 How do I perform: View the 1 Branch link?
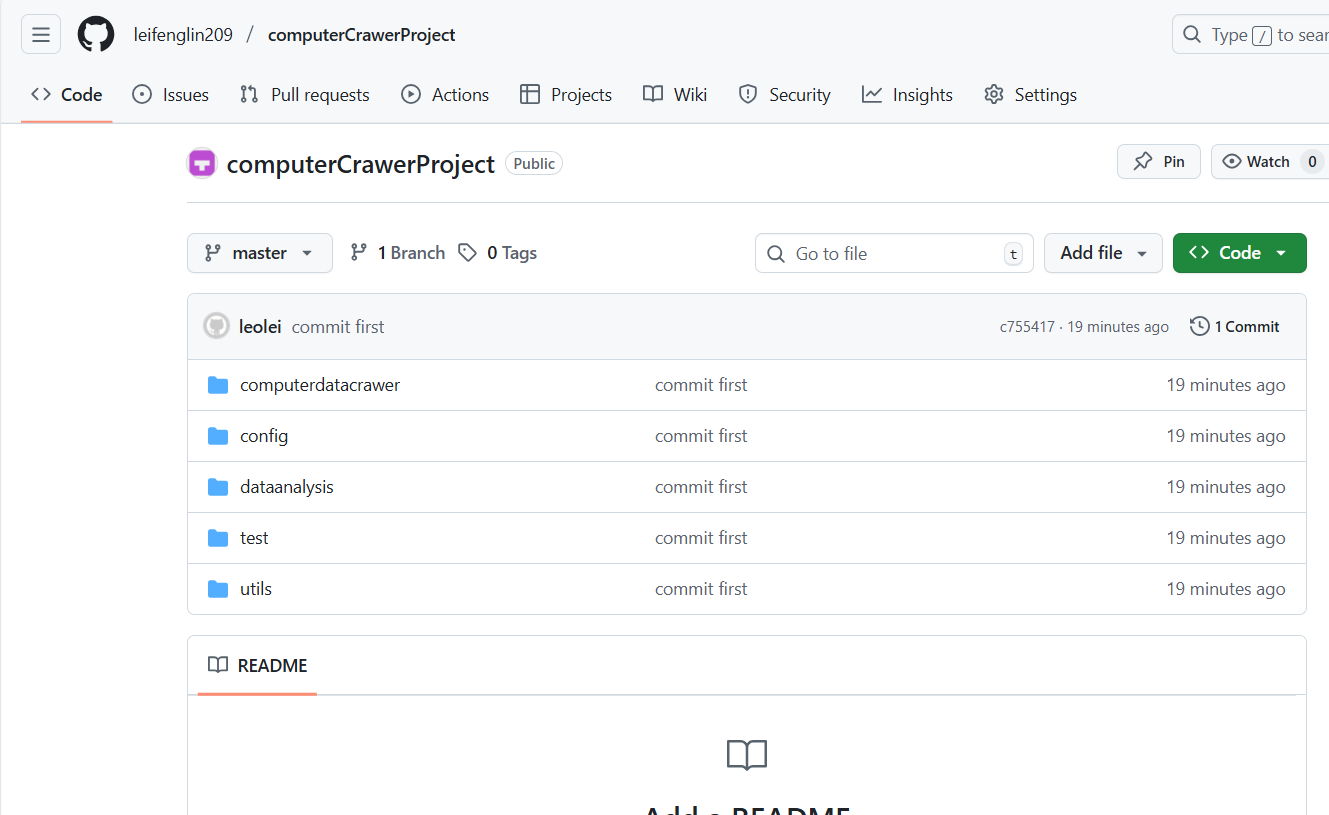pyautogui.click(x=397, y=253)
